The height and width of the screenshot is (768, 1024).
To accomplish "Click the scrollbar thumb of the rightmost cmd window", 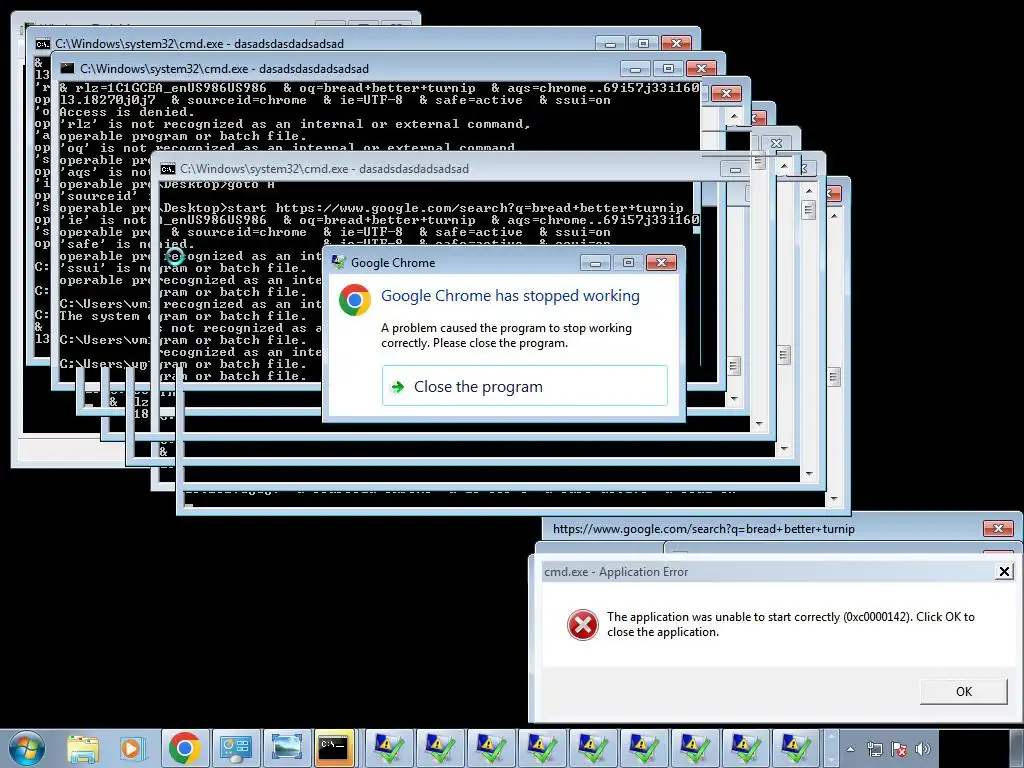I will pyautogui.click(x=834, y=377).
